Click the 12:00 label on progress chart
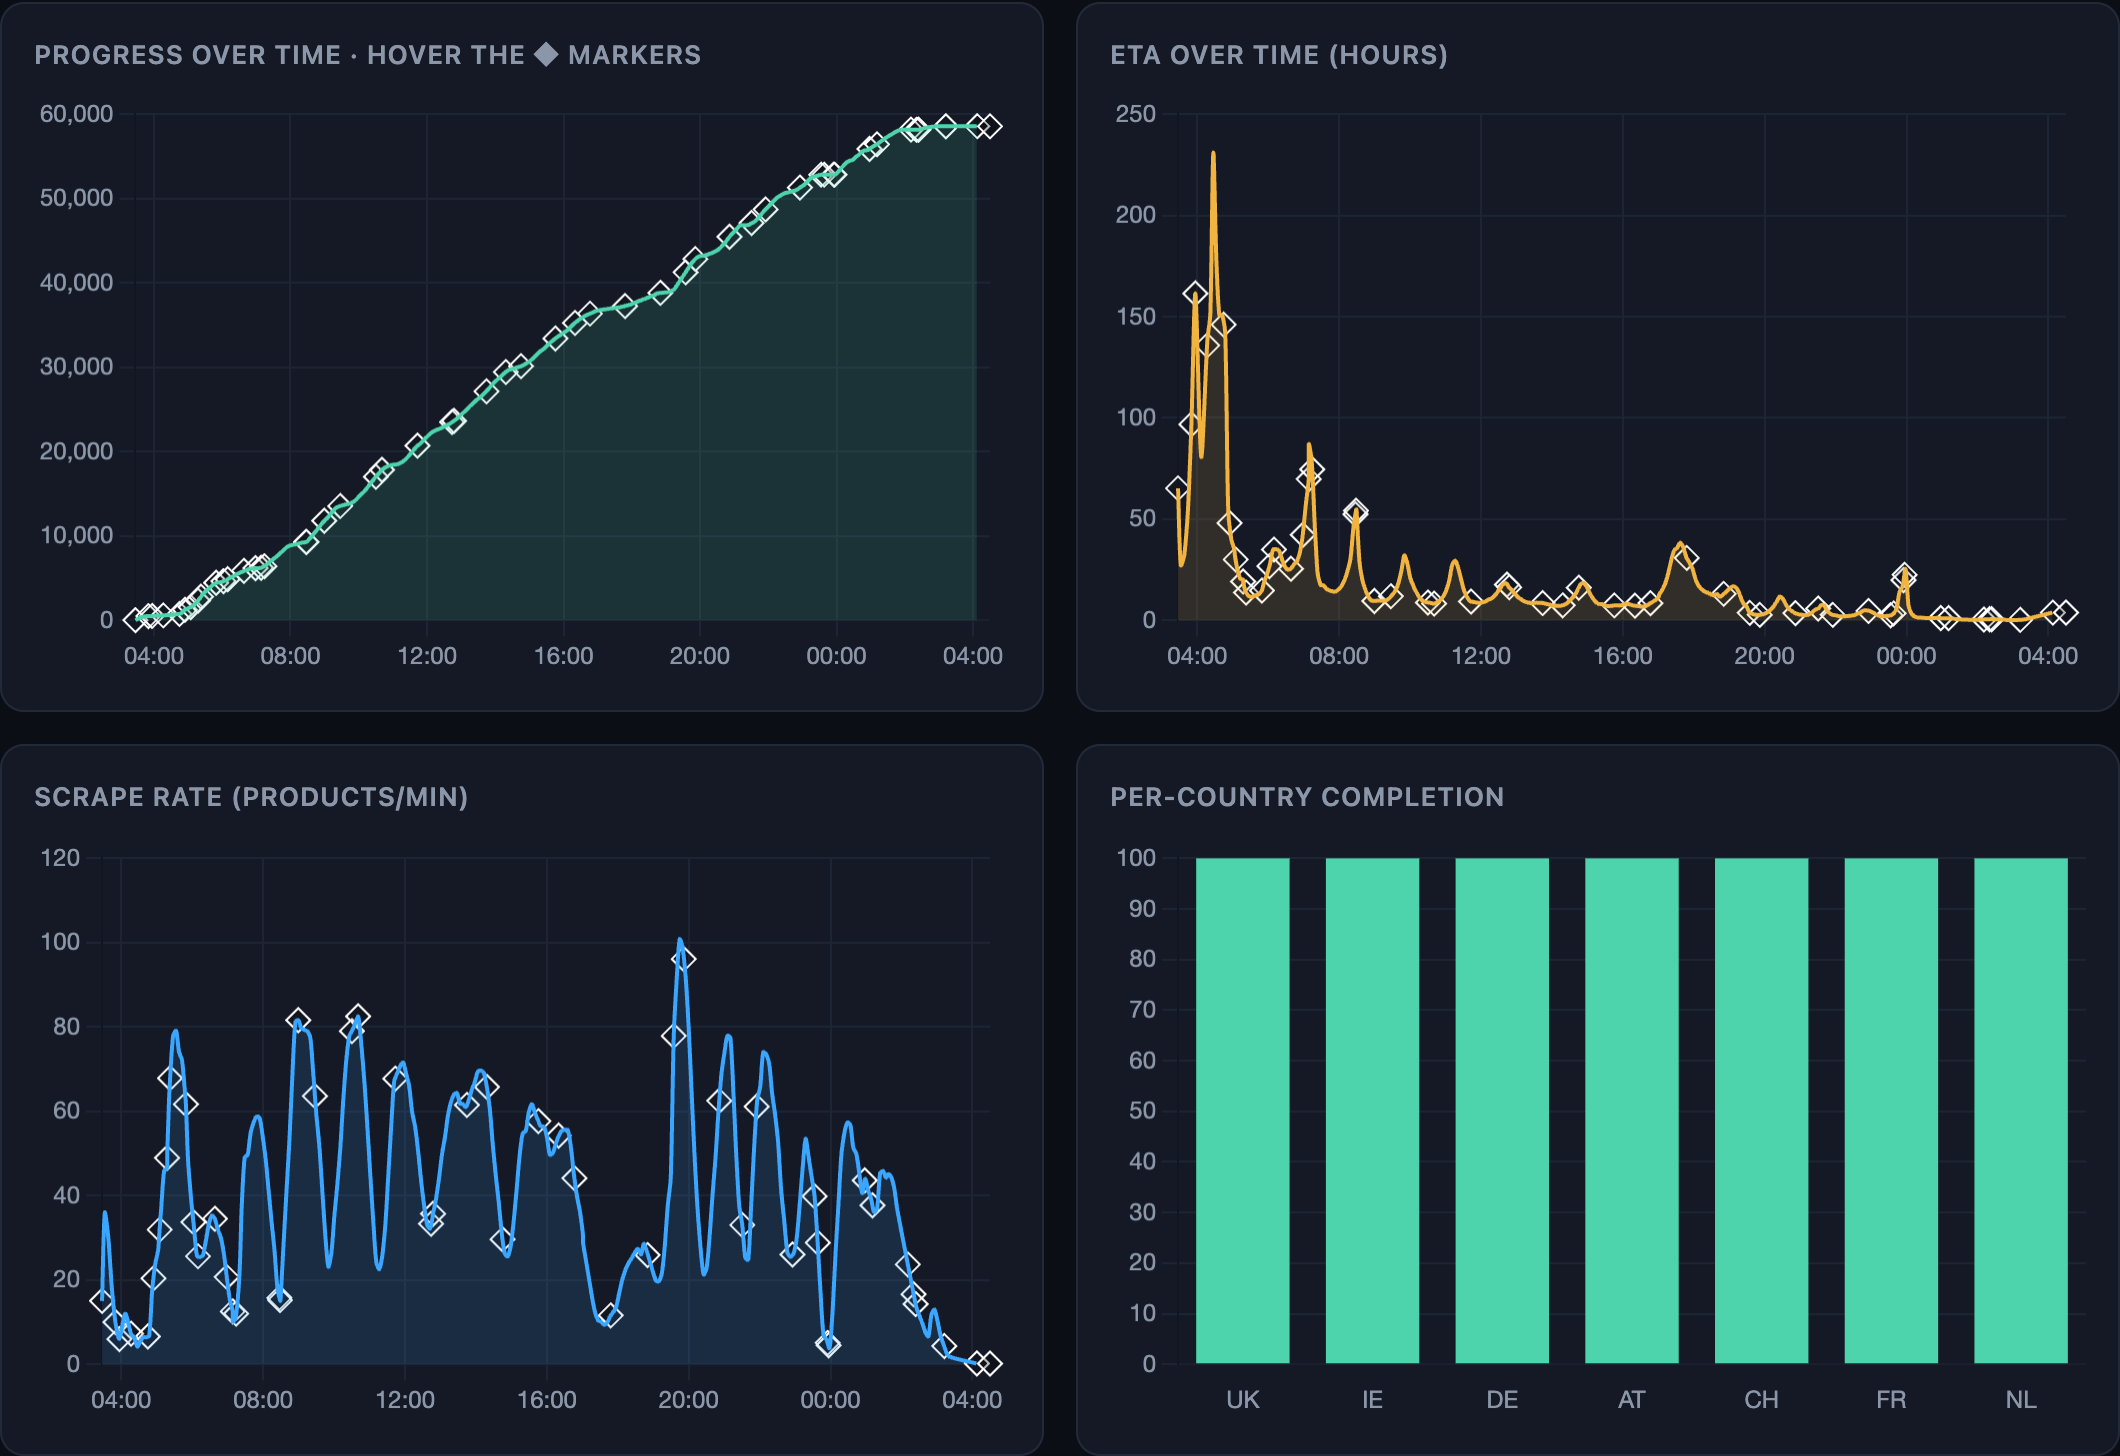The height and width of the screenshot is (1456, 2120). click(x=427, y=656)
